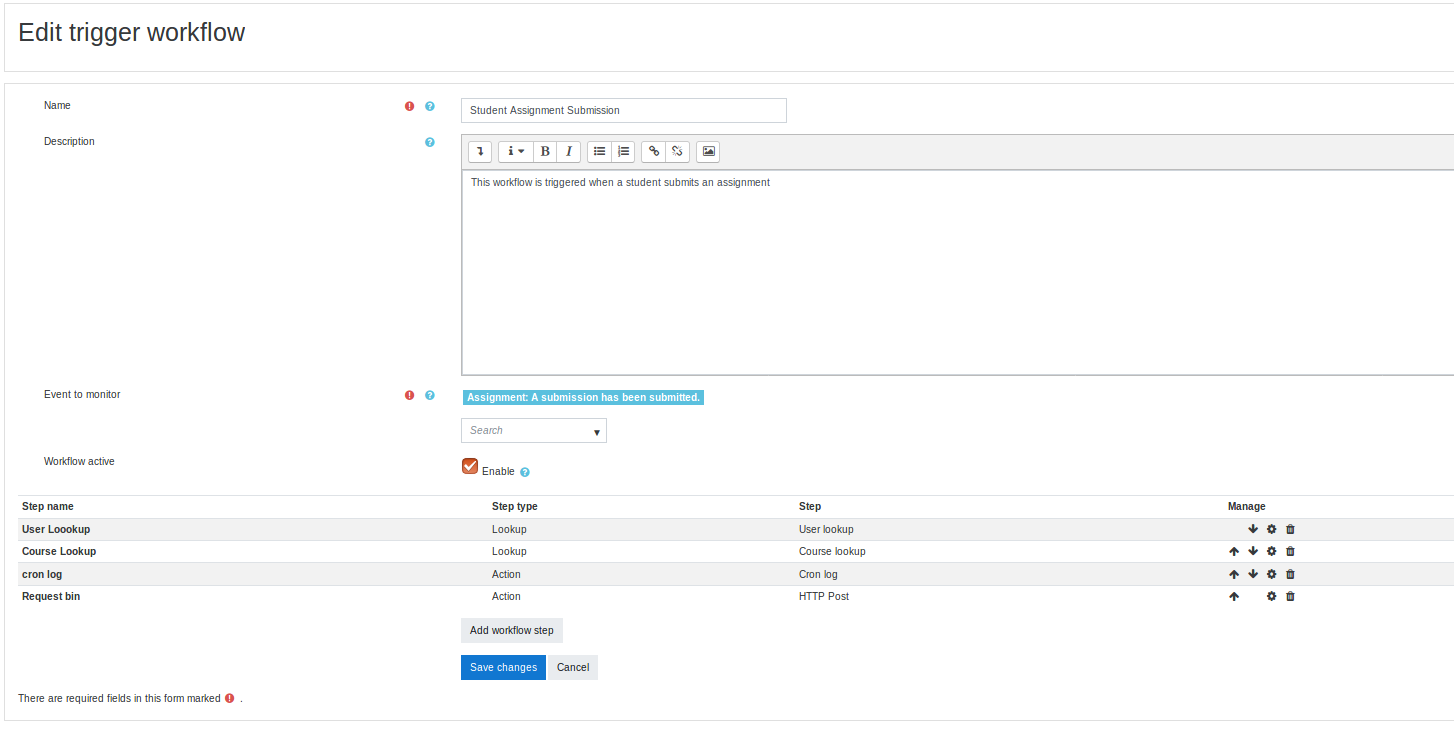Click the Step name column header
1454x746 pixels.
coord(48,506)
